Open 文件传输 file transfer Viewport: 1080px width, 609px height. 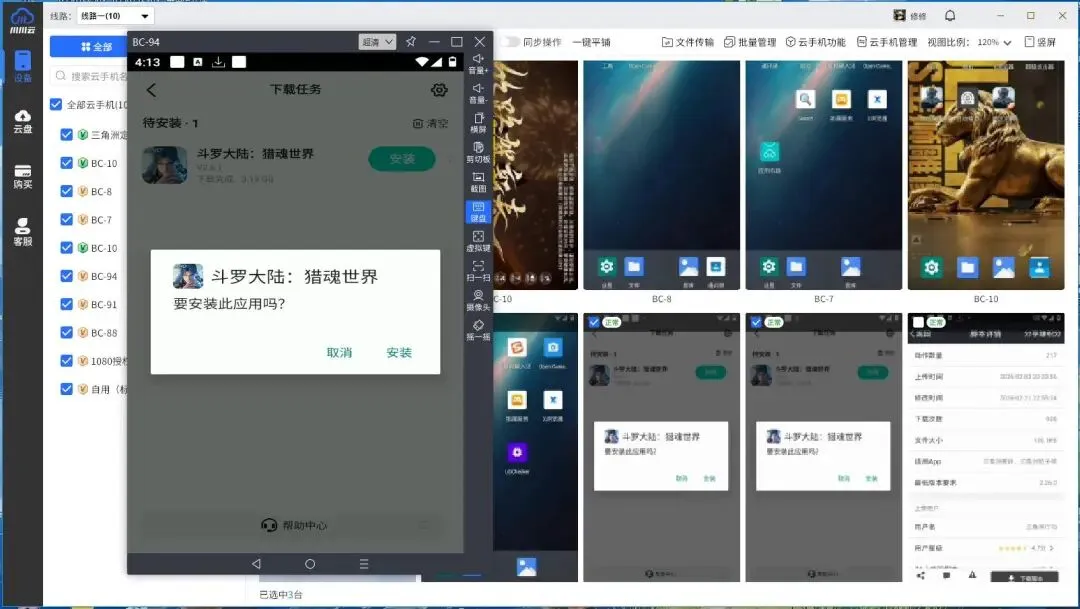687,42
